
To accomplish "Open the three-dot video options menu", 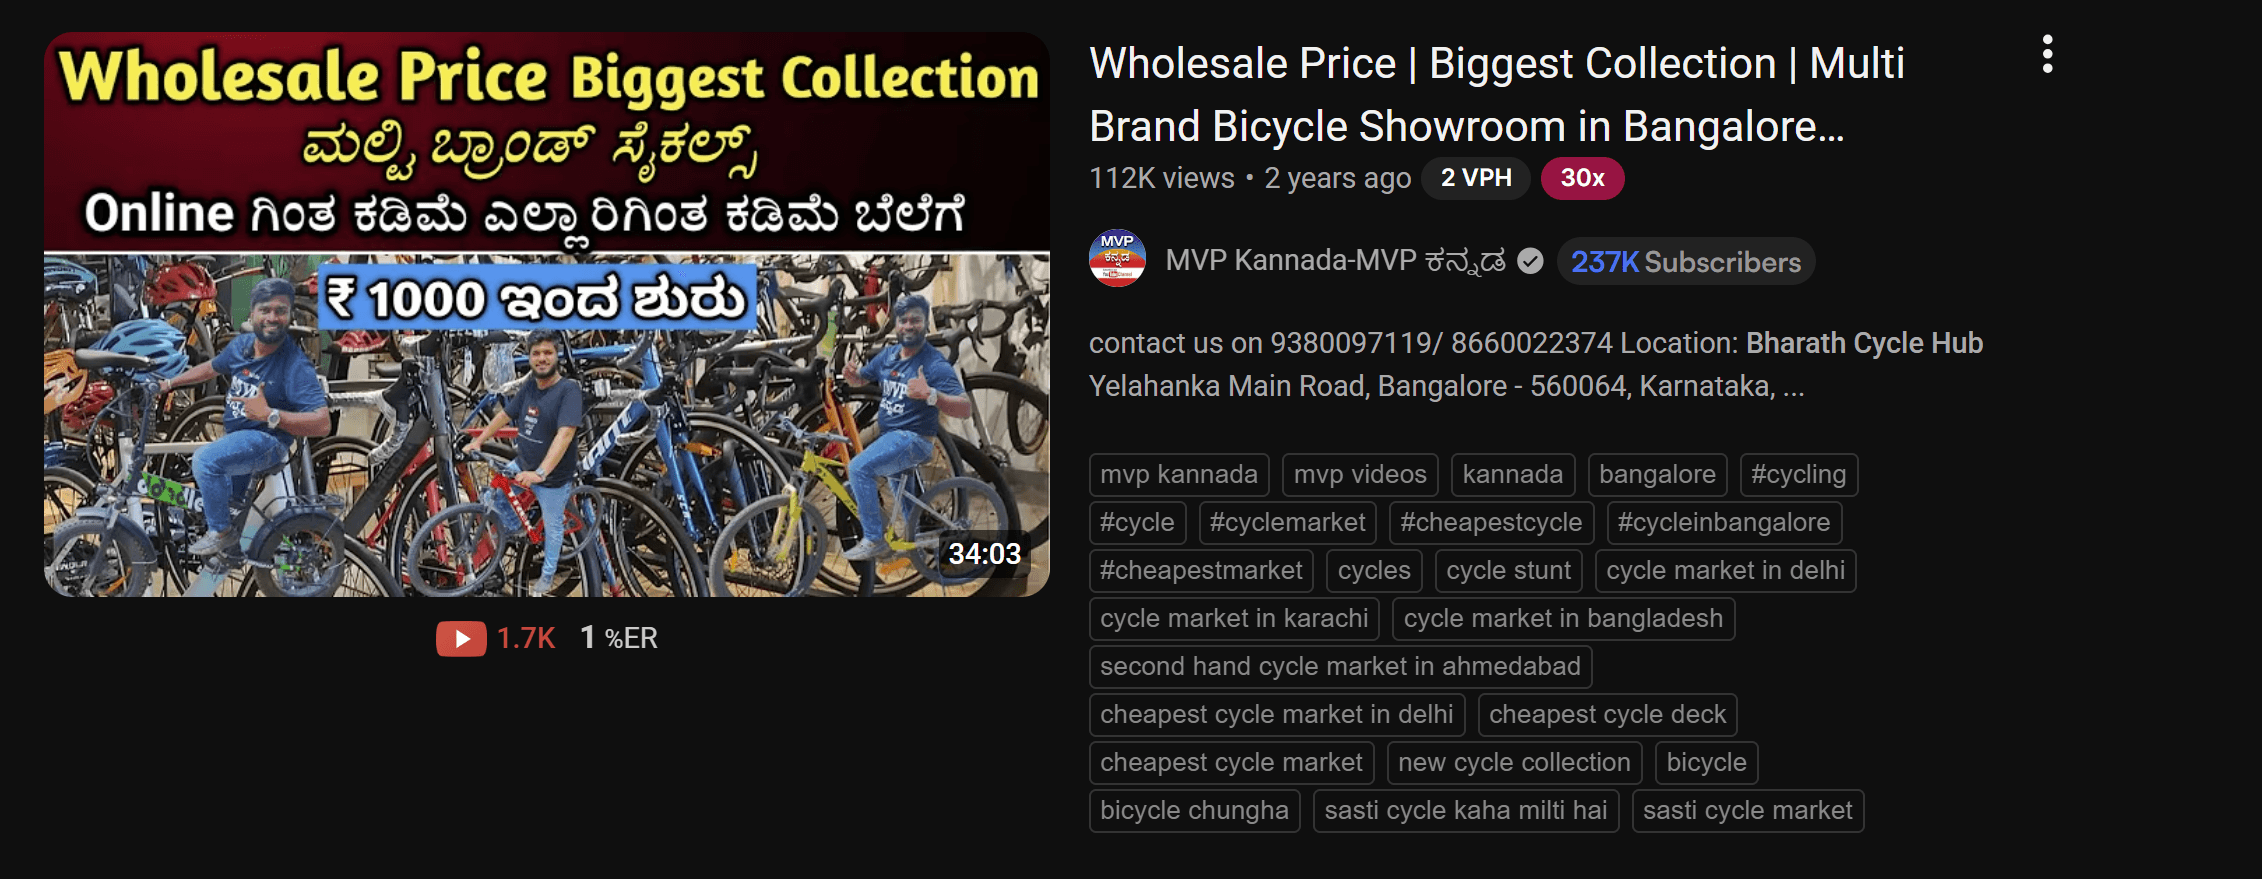I will tap(2047, 54).
